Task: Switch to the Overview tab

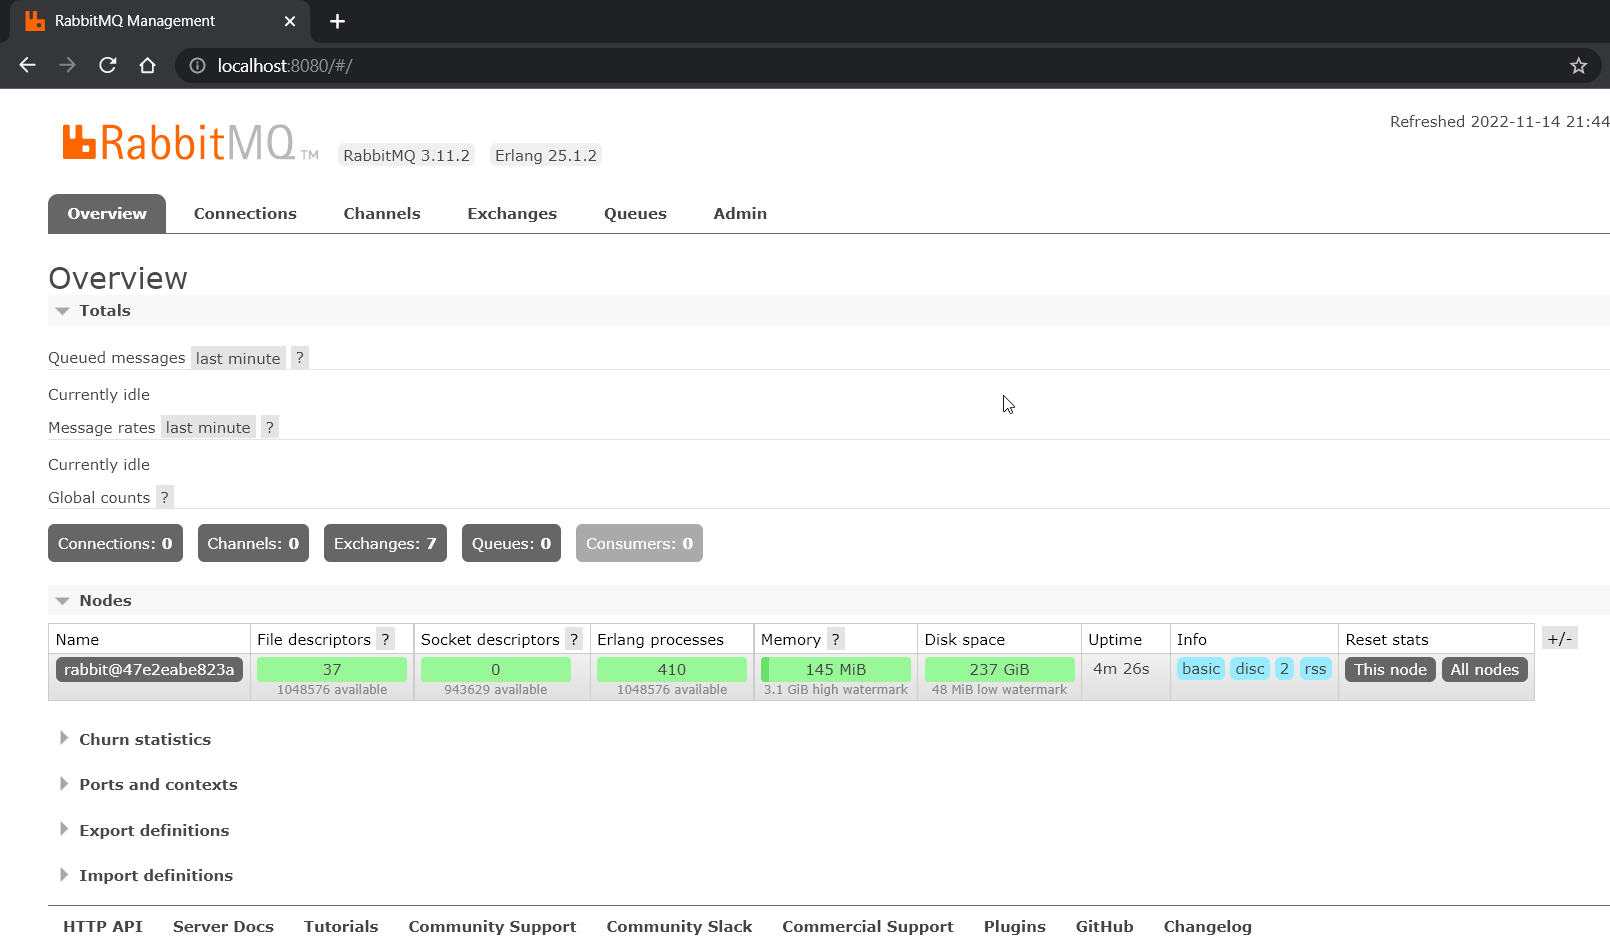Action: click(x=107, y=214)
